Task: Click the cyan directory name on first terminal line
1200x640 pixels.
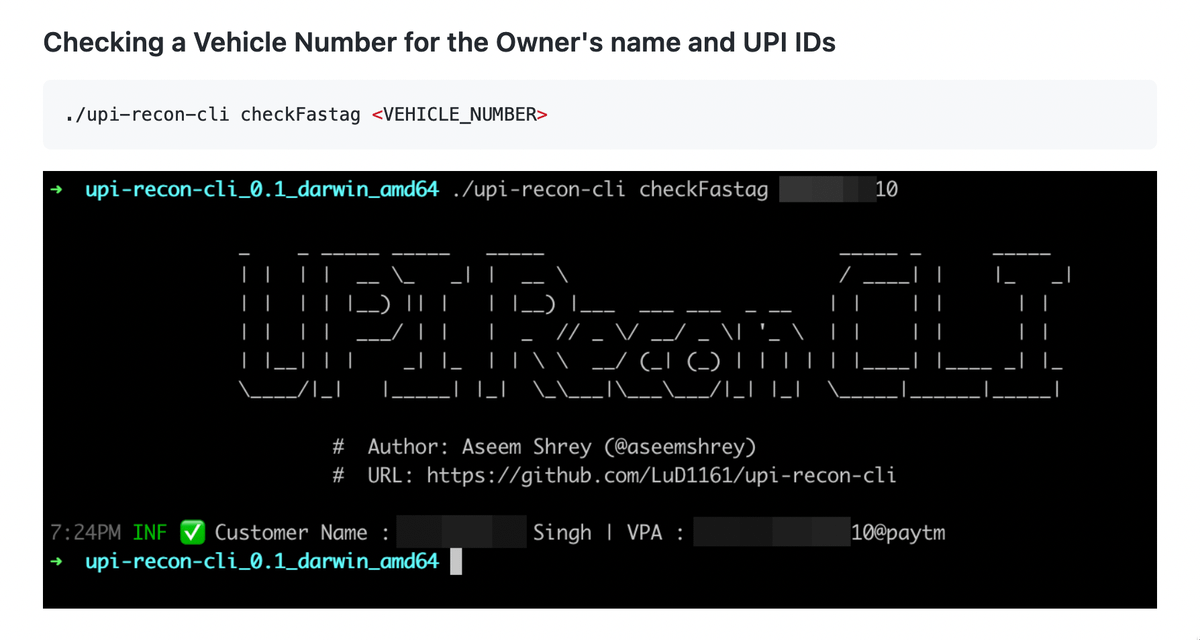Action: (262, 189)
